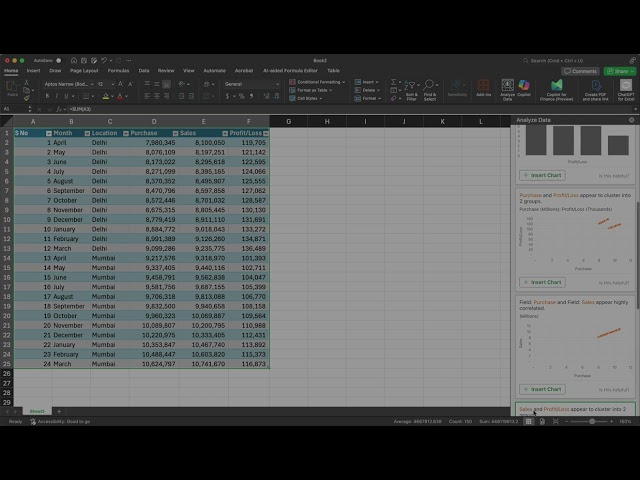Click Insert Chart under the Profit/Loss bar chart
The image size is (640, 480).
tap(542, 175)
